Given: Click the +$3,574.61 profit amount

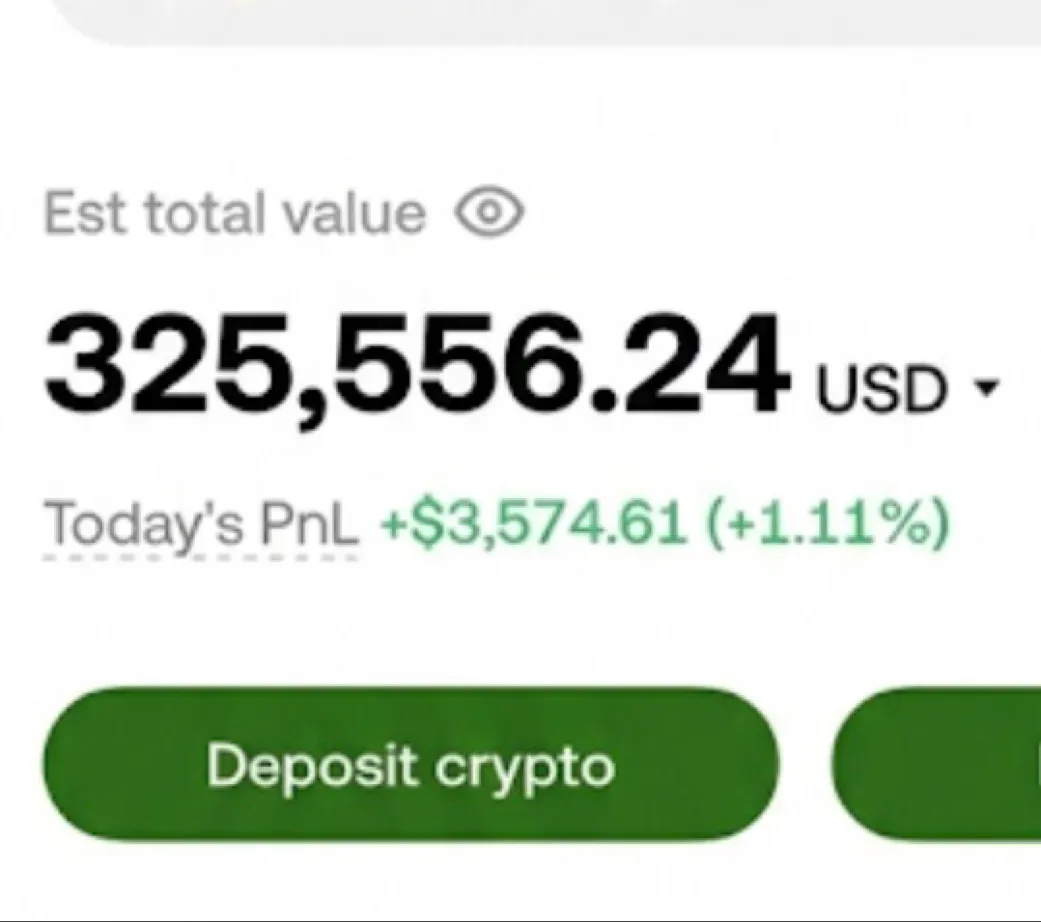Looking at the screenshot, I should (534, 524).
